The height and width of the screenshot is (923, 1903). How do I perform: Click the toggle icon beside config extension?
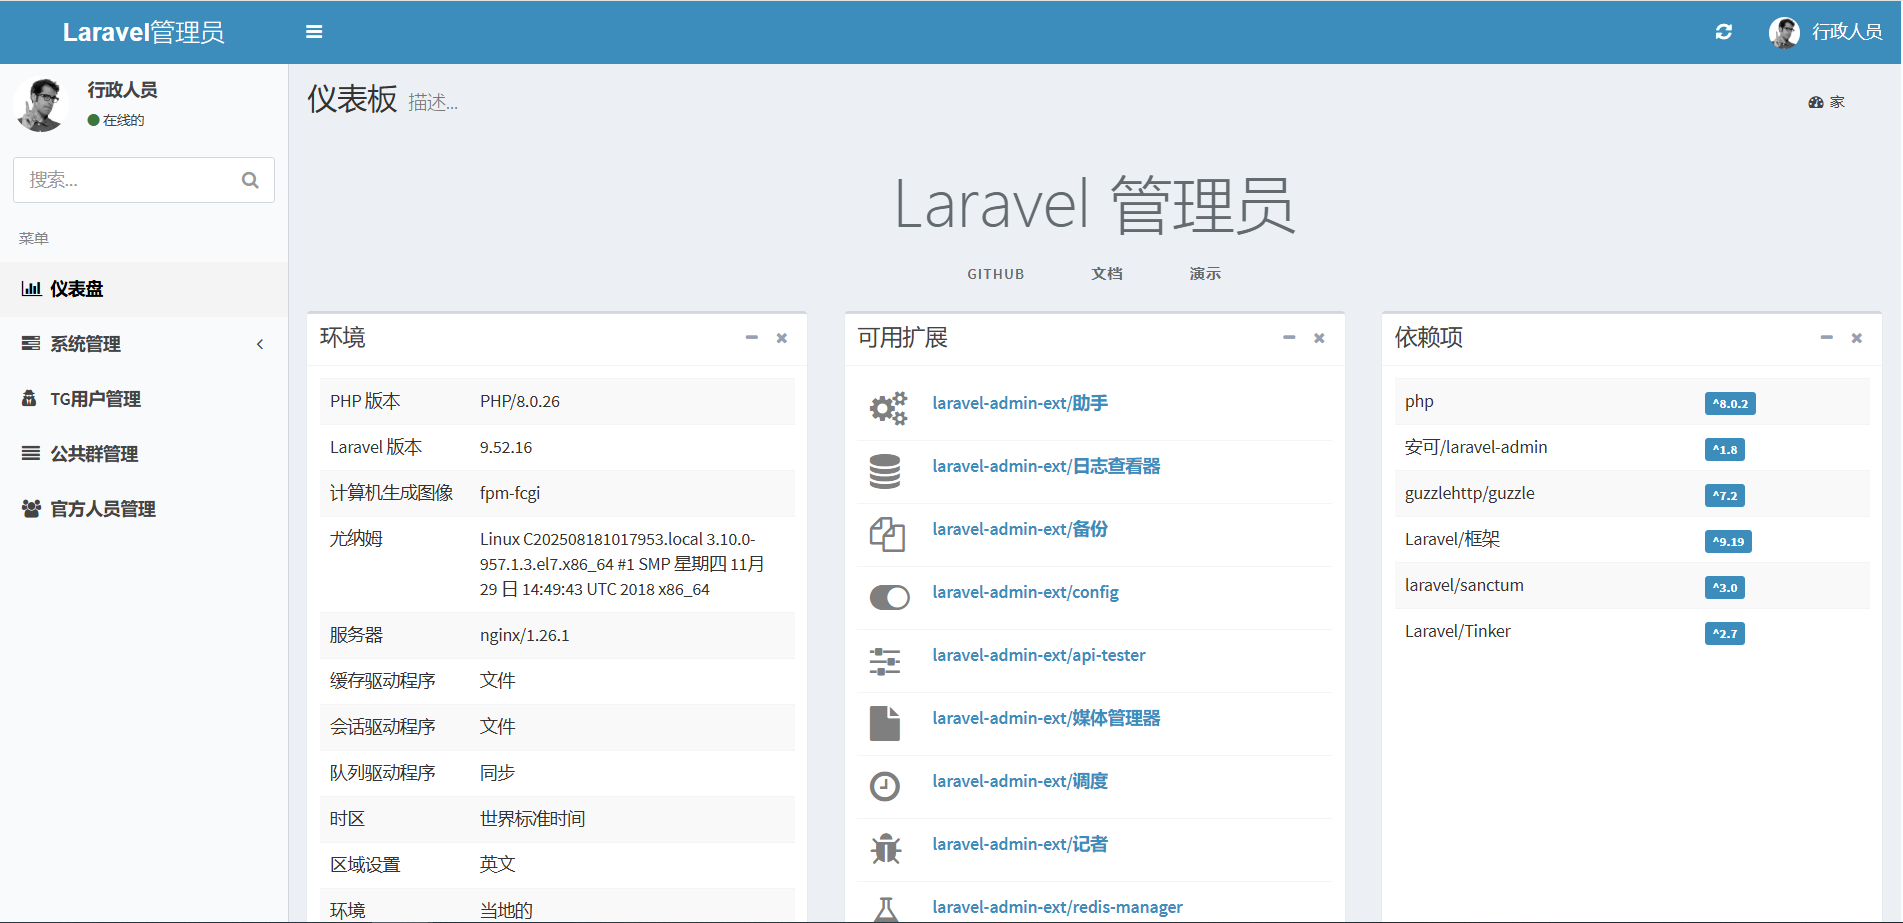click(x=889, y=597)
